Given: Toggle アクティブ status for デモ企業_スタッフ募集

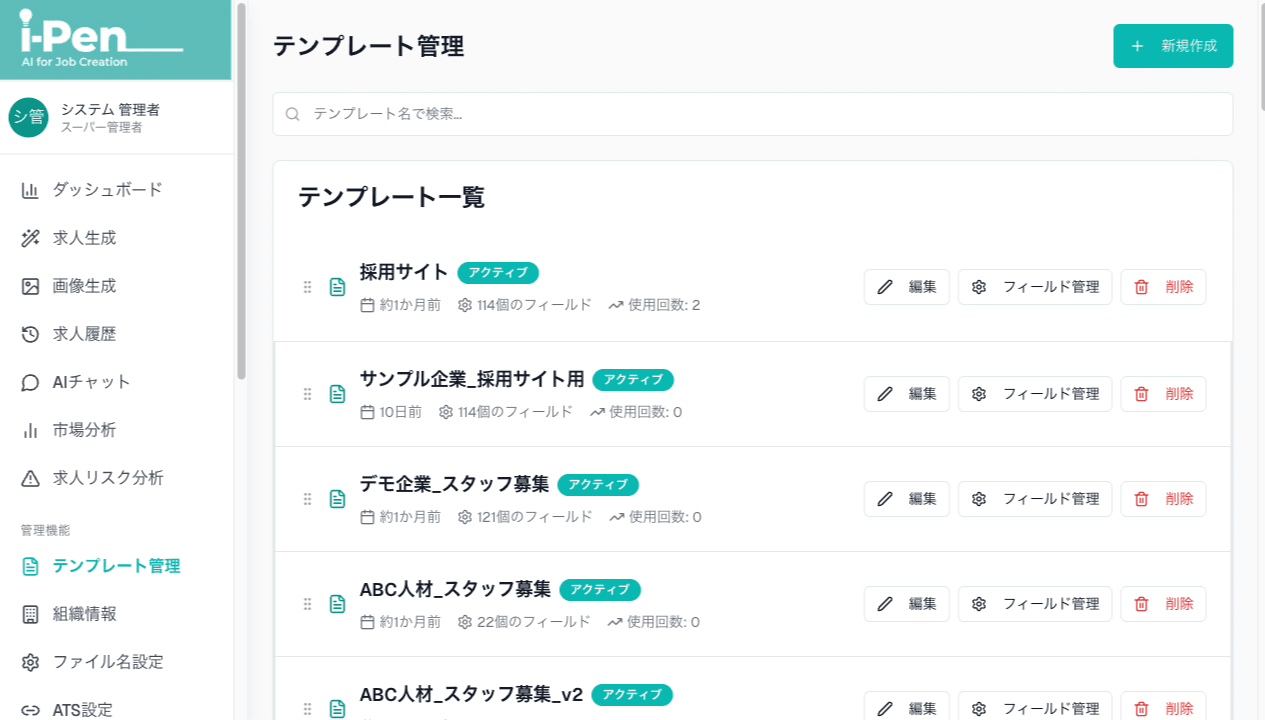Looking at the screenshot, I should (598, 485).
